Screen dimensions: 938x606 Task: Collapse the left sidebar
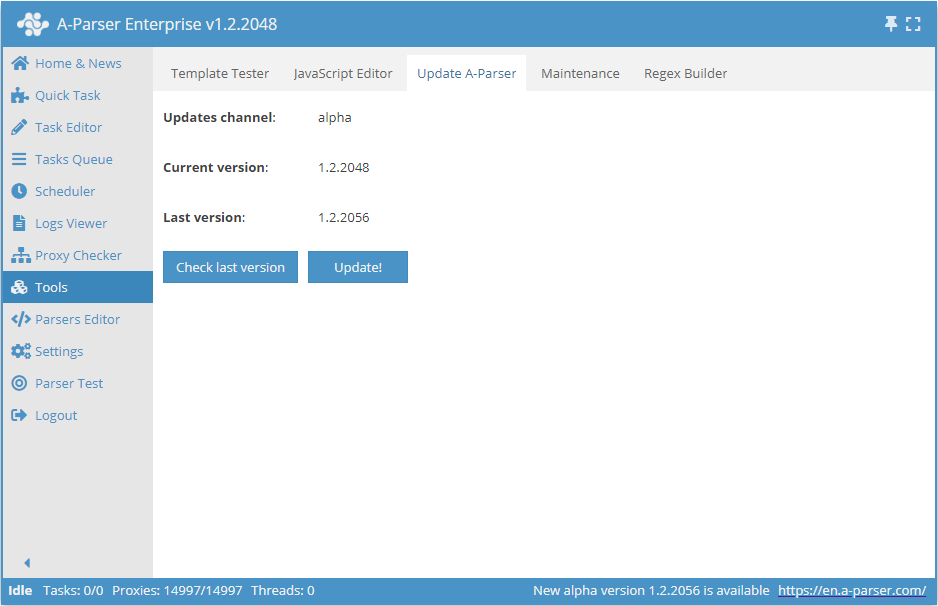point(27,562)
